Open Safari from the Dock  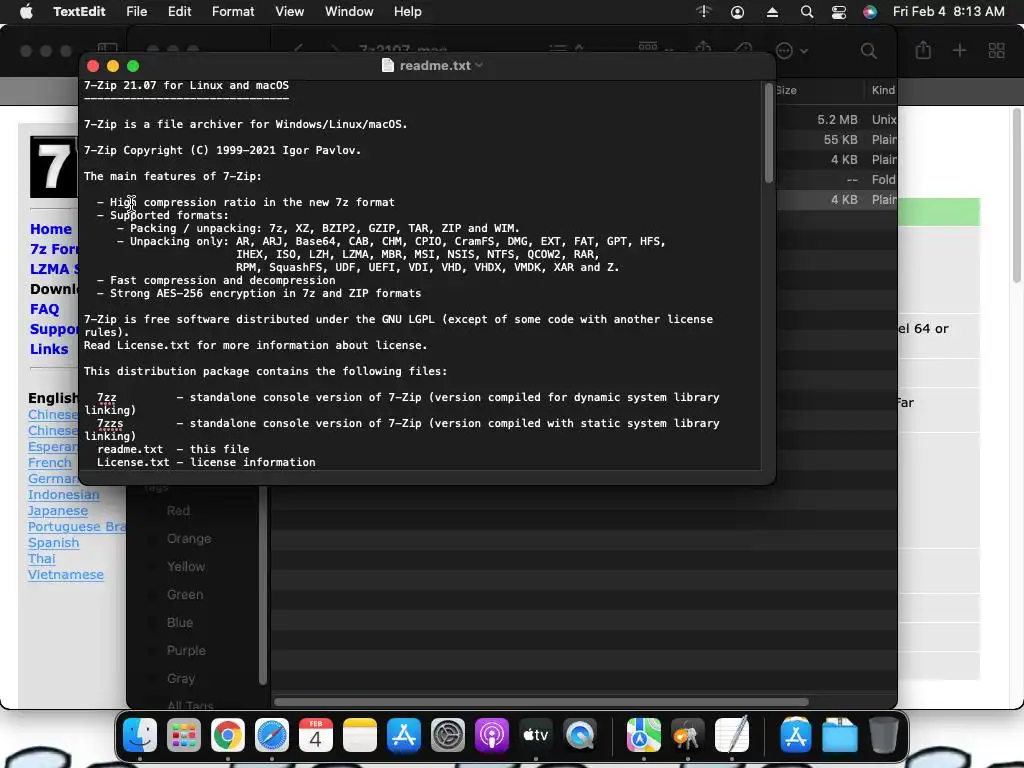[x=272, y=735]
